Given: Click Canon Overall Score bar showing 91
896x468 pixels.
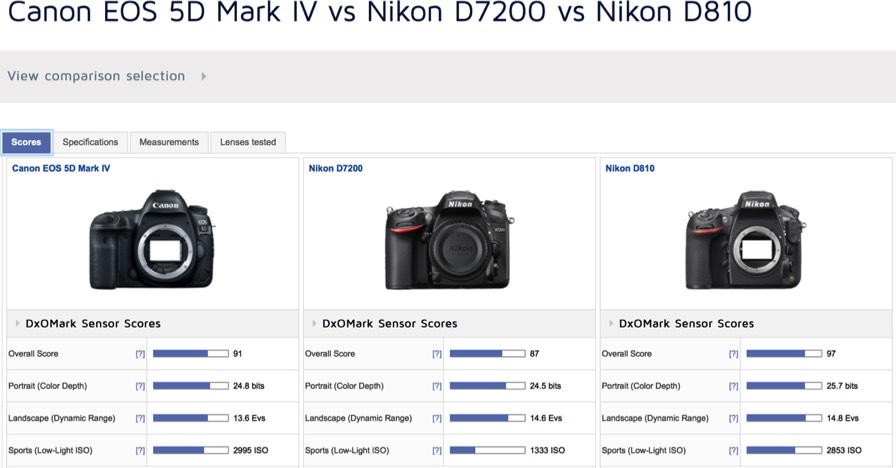Looking at the screenshot, I should coord(191,354).
